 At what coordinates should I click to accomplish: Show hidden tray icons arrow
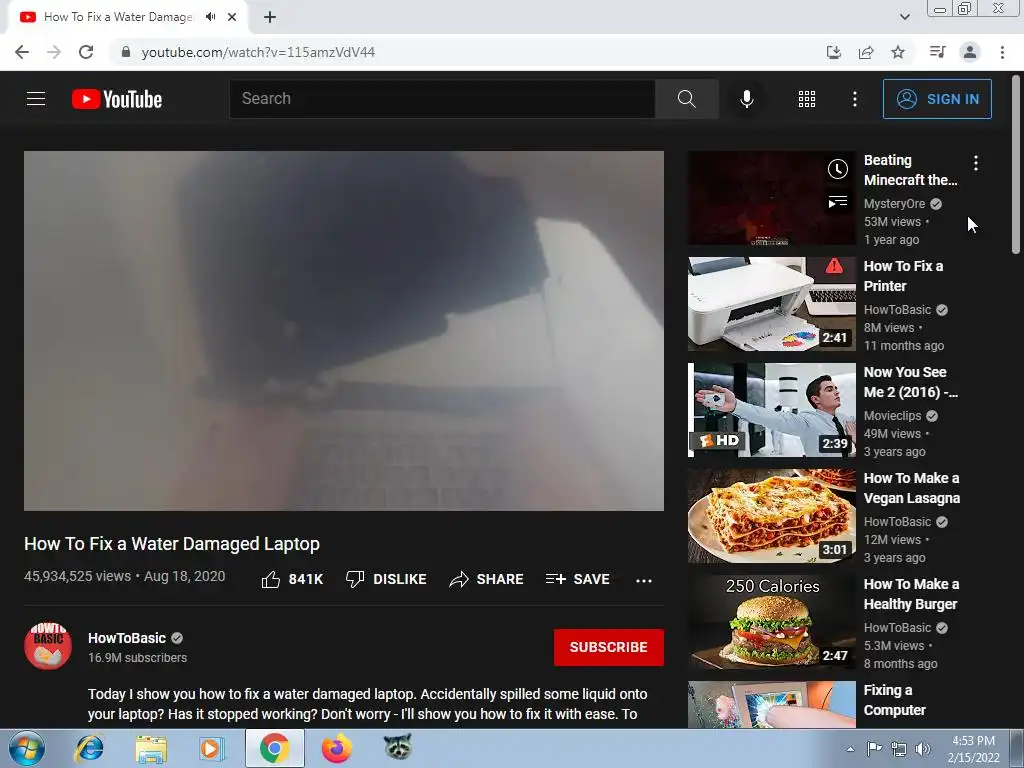[850, 749]
